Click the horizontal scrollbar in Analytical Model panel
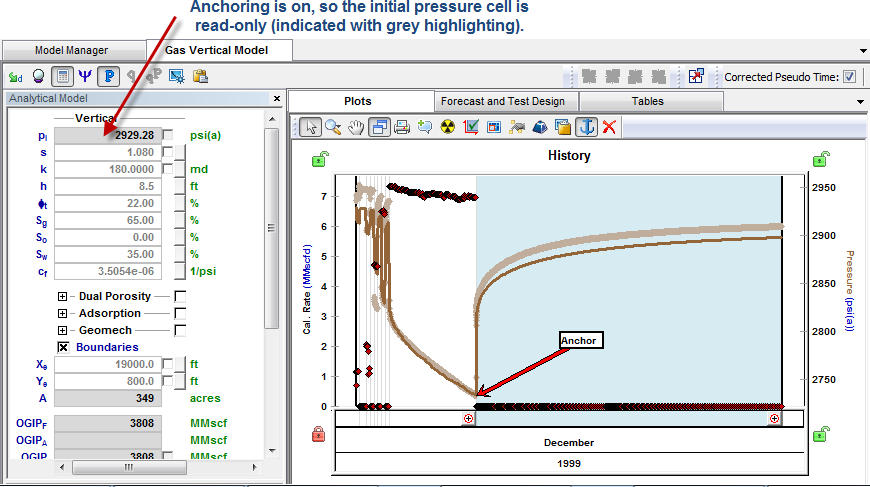 pos(127,467)
